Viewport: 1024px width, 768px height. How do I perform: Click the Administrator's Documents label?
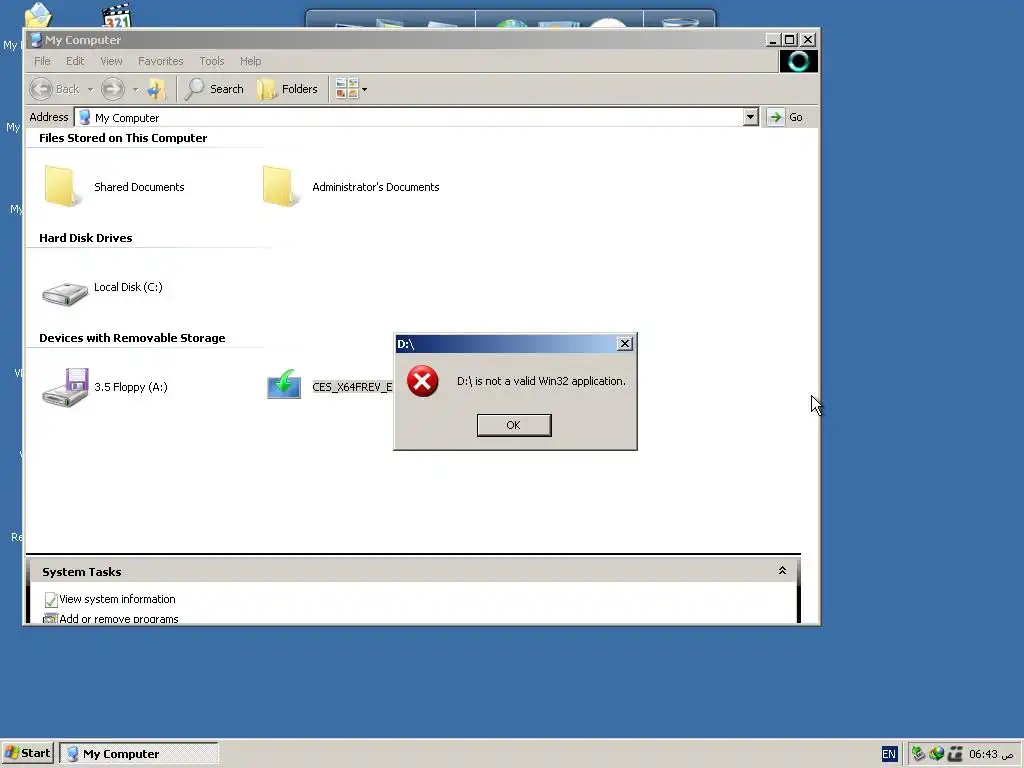(376, 187)
